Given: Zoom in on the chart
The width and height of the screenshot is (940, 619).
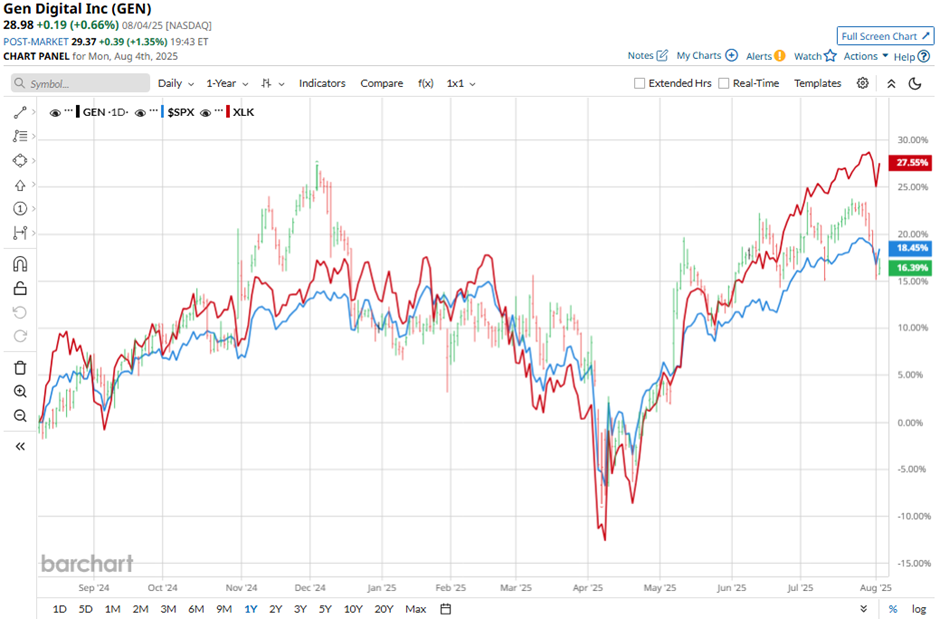Looking at the screenshot, I should 20,391.
